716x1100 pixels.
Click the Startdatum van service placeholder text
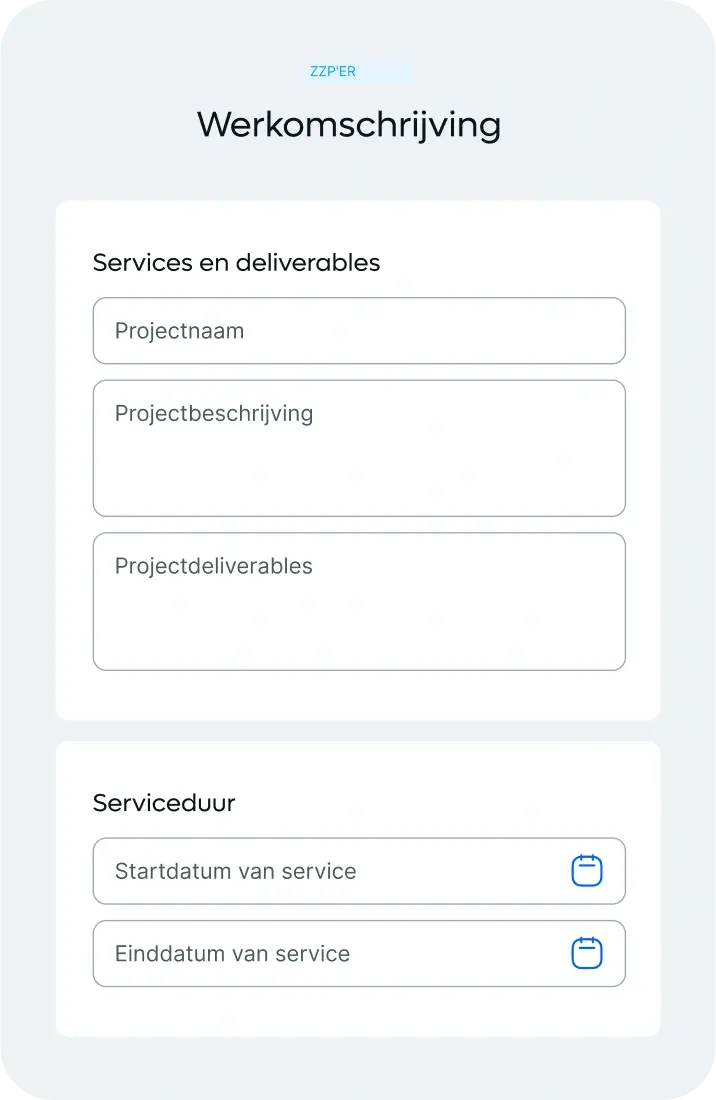pos(236,871)
